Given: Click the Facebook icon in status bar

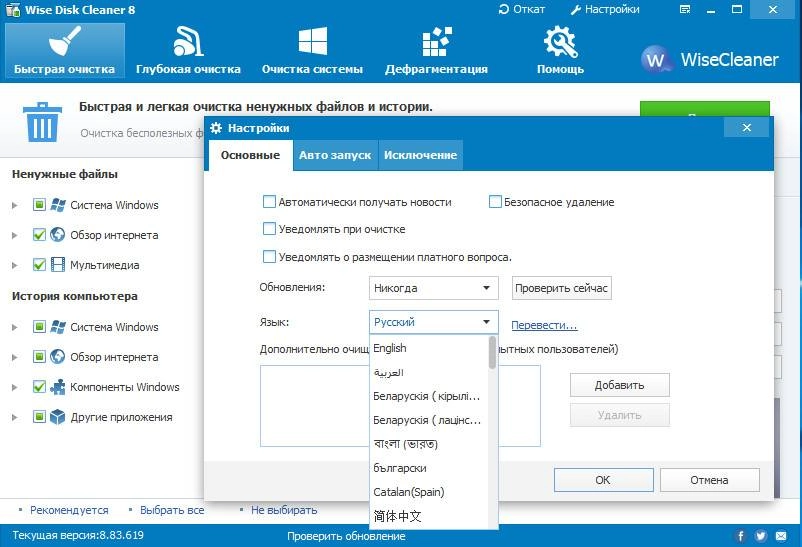Looking at the screenshot, I should [740, 536].
